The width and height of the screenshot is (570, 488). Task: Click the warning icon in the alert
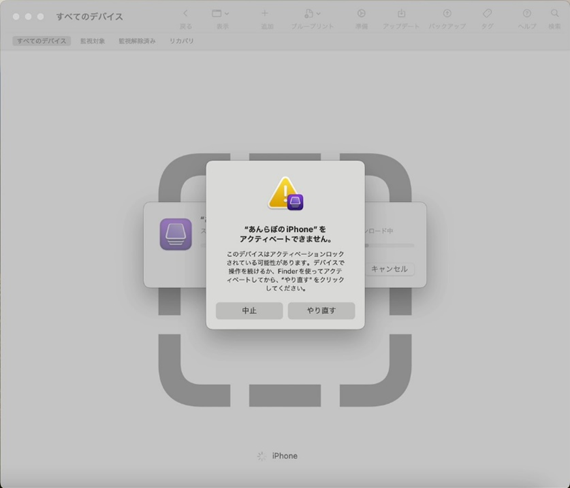pos(285,193)
